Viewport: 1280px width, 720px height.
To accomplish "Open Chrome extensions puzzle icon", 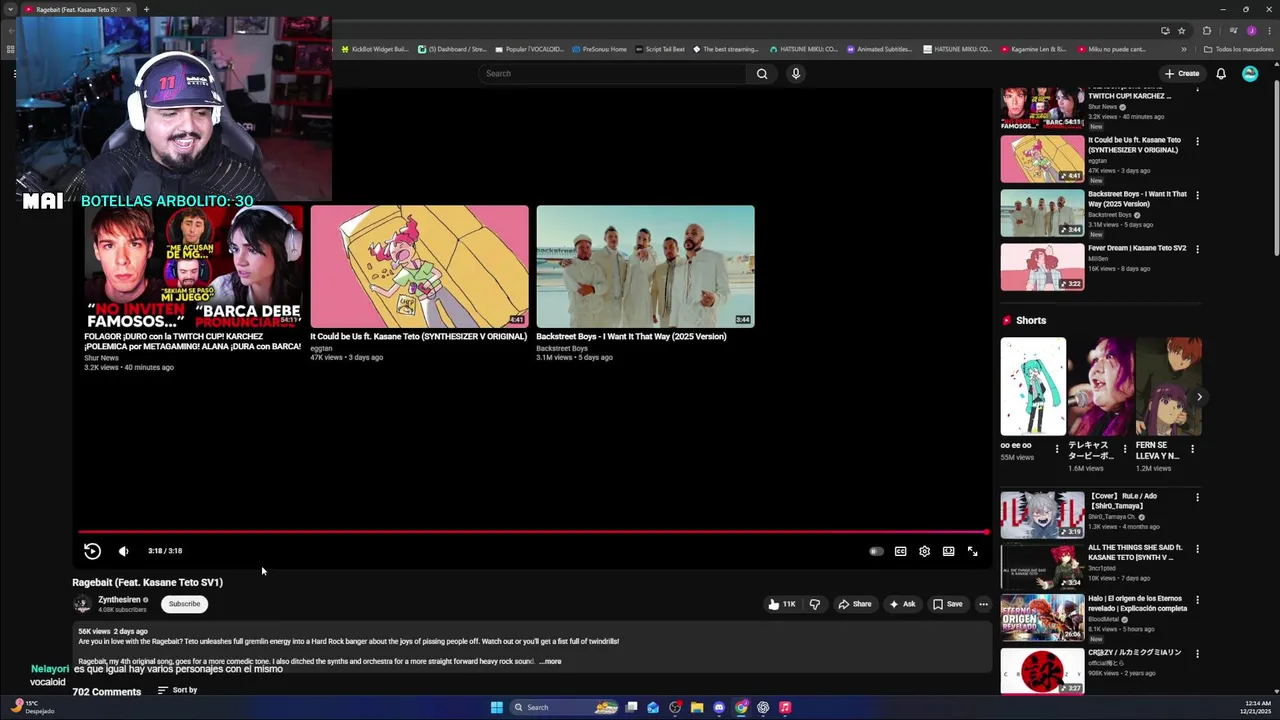I will [x=1207, y=31].
